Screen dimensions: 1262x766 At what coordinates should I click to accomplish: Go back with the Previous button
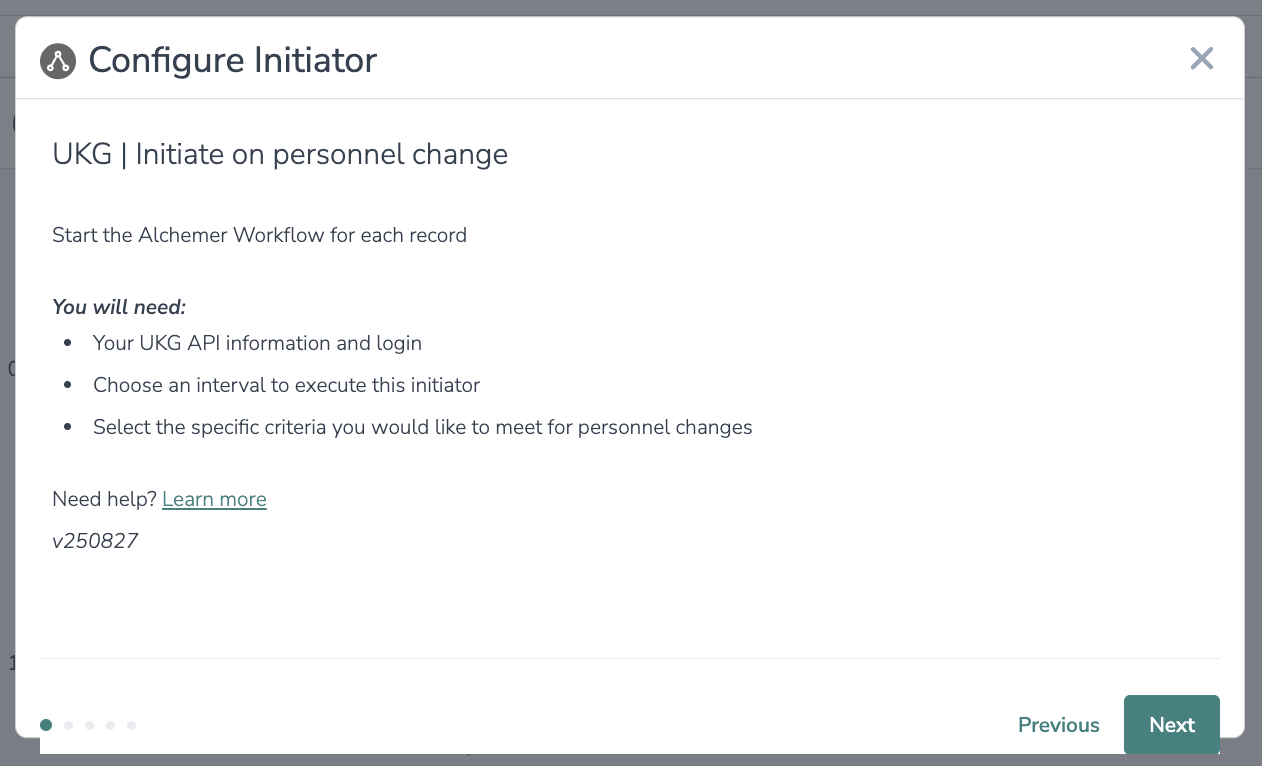pos(1058,725)
